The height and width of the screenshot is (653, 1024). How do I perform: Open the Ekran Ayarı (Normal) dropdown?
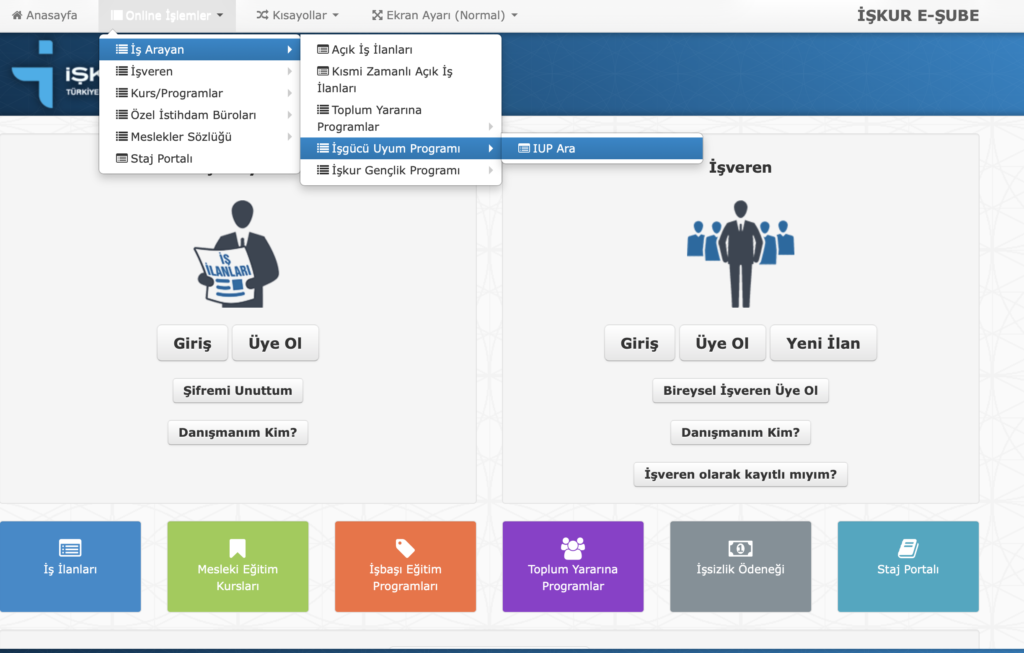click(x=444, y=15)
